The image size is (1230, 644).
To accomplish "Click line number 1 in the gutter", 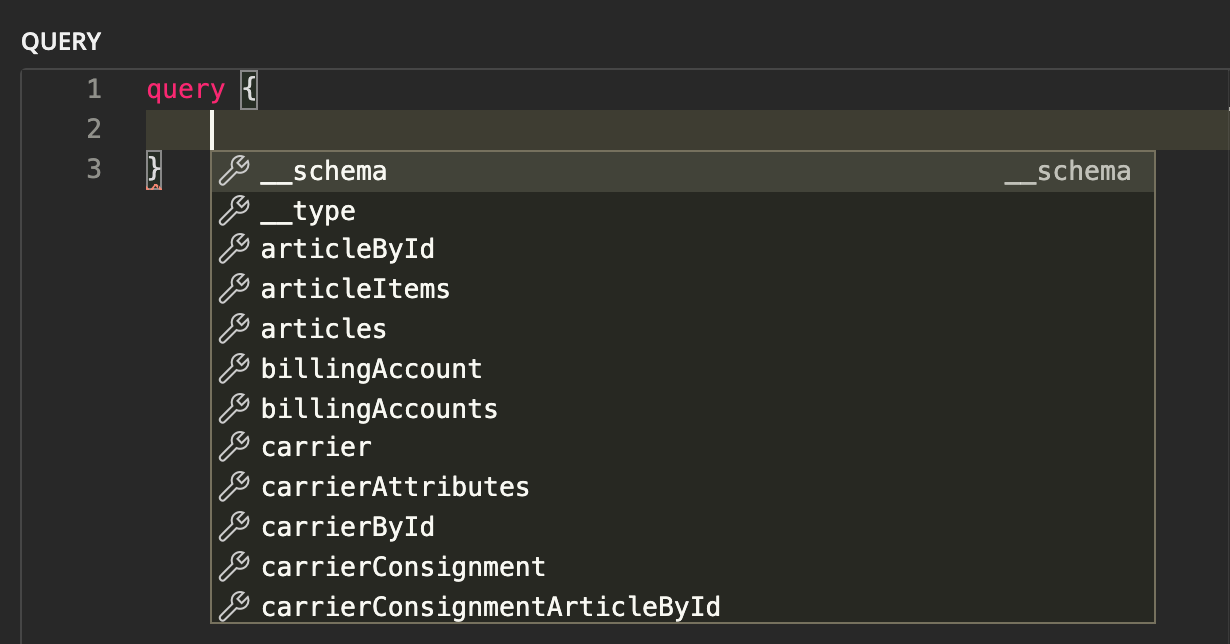I will tap(94, 90).
